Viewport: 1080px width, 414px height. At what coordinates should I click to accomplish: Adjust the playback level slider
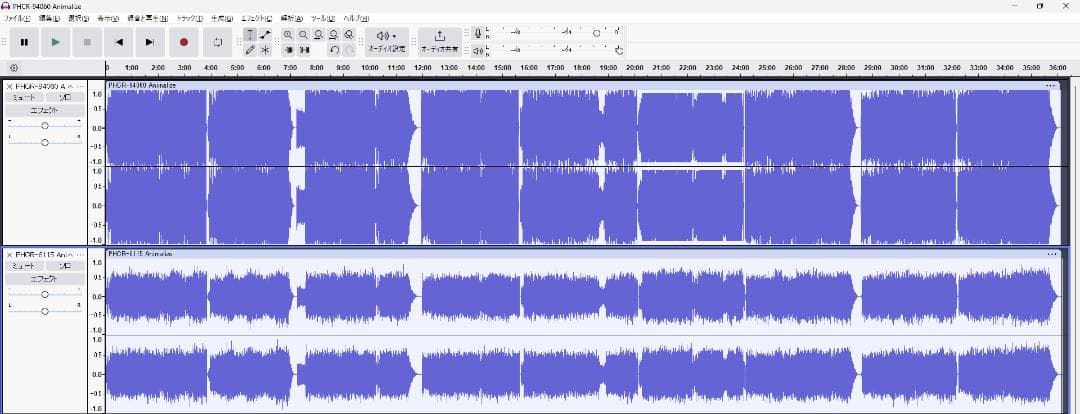619,50
